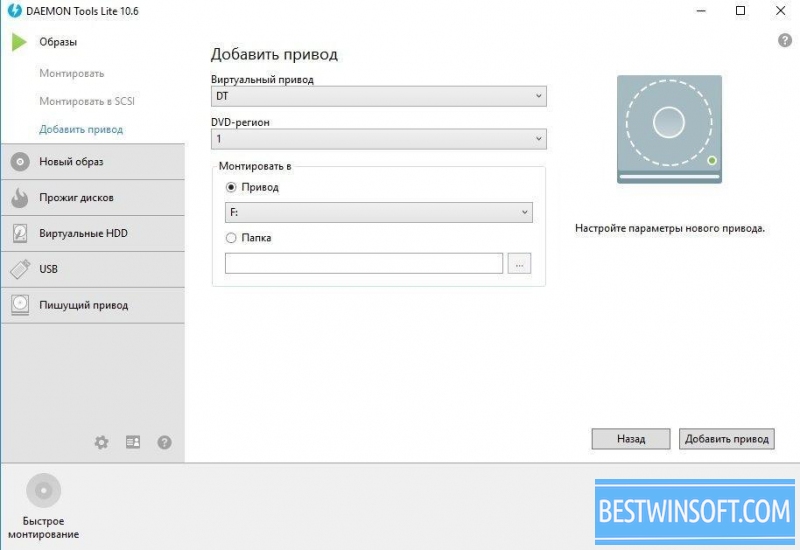Click the Быстрое монтирование disc icon
Image resolution: width=800 pixels, height=550 pixels.
pyautogui.click(x=43, y=490)
